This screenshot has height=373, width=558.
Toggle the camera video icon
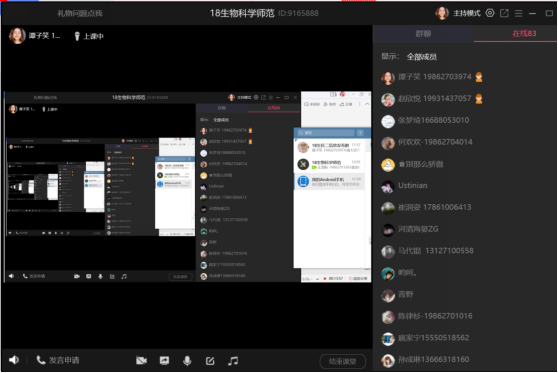tap(141, 361)
